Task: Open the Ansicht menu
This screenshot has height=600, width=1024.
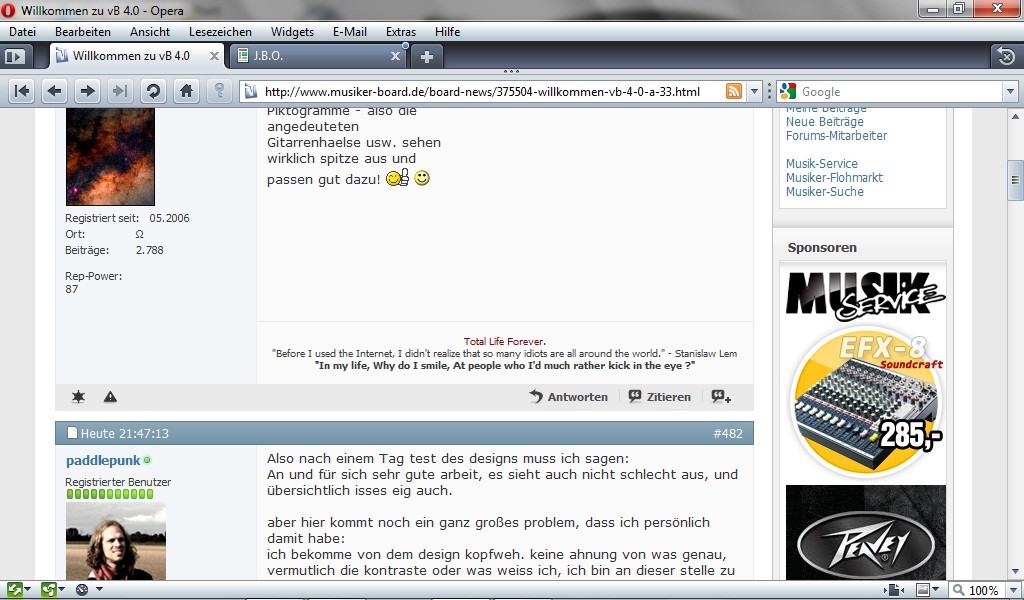Action: click(150, 31)
